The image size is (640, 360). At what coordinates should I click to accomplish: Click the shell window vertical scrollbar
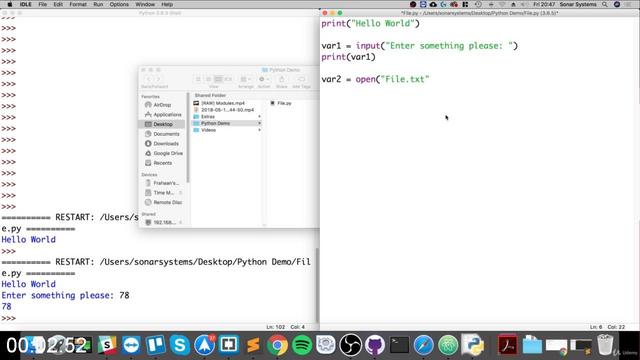(317, 286)
